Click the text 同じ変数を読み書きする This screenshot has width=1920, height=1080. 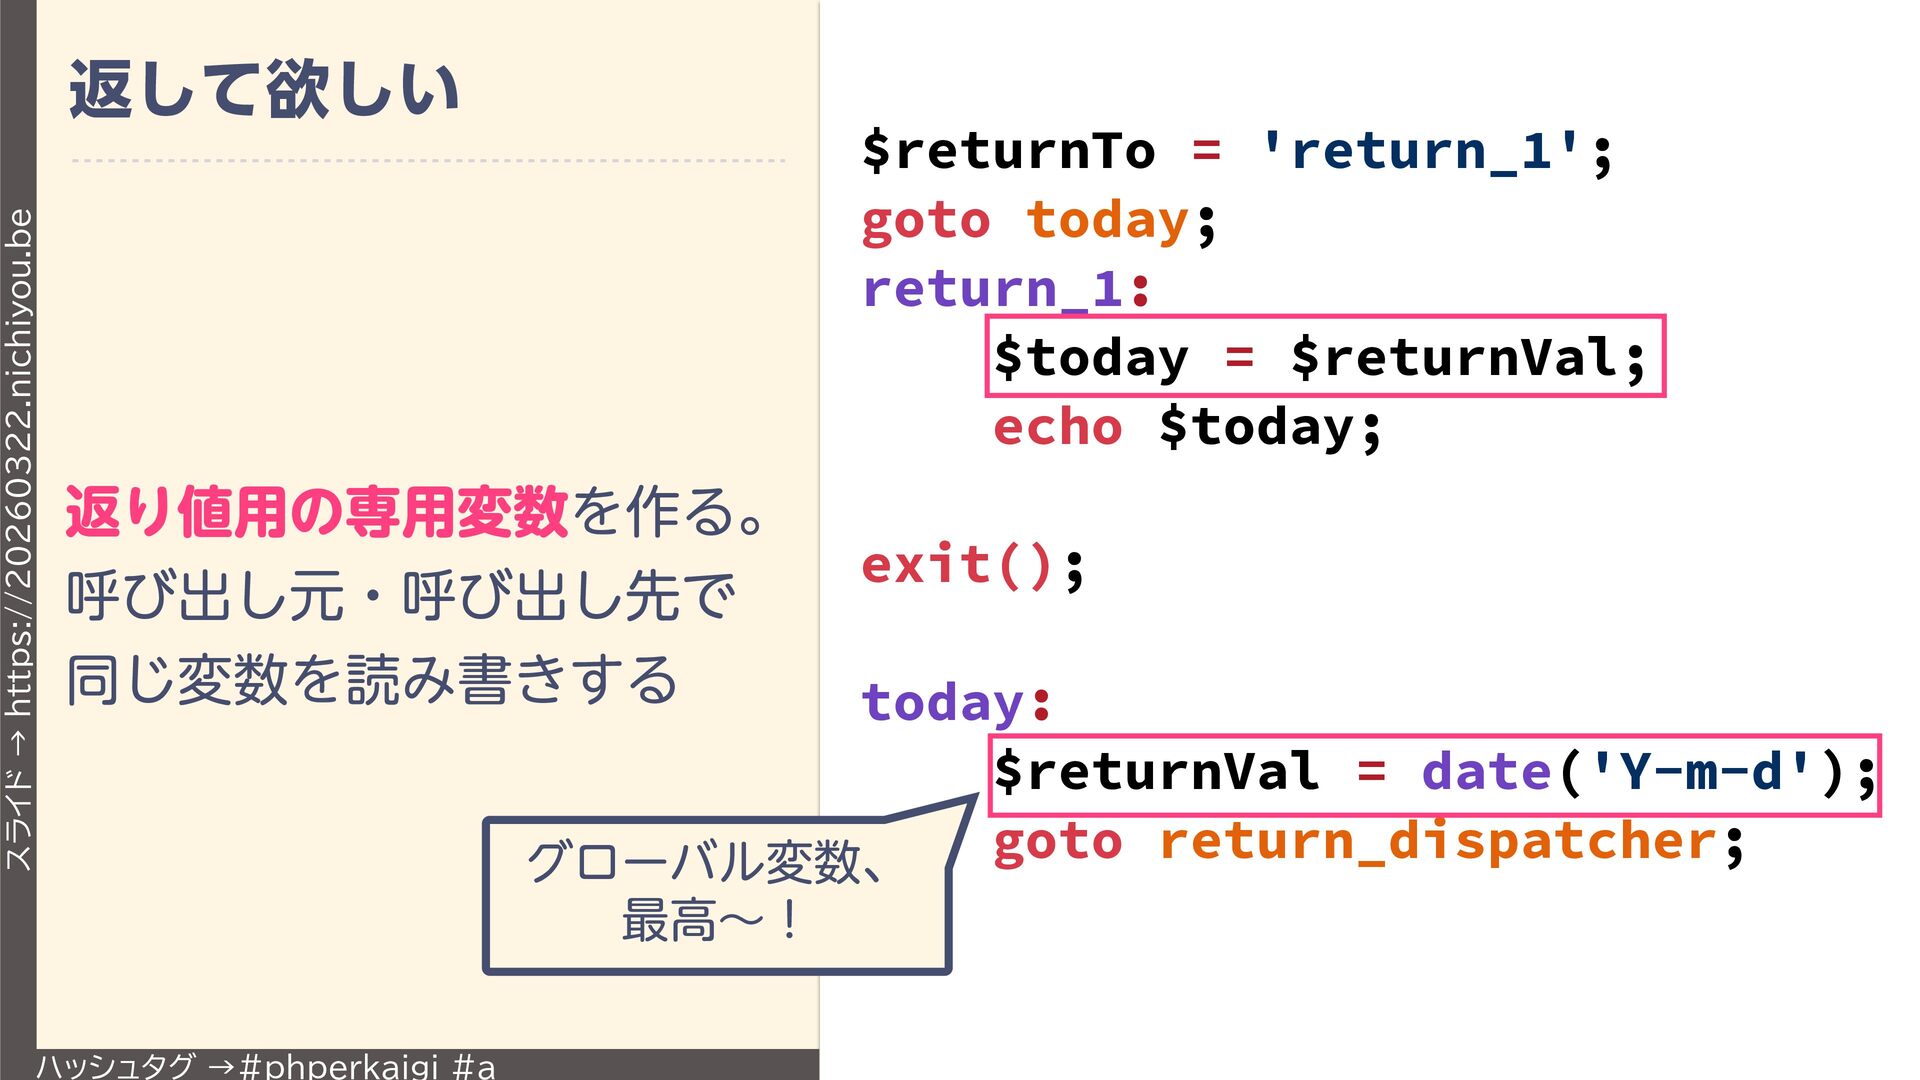(x=372, y=680)
